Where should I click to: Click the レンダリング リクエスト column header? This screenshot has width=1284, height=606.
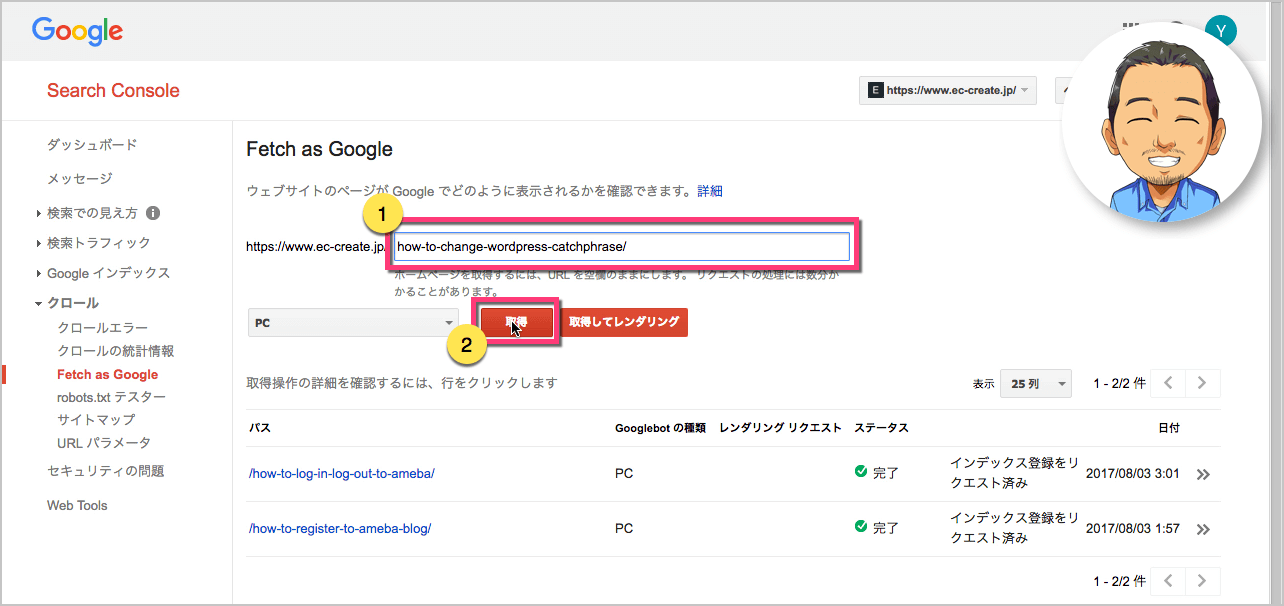click(x=780, y=428)
